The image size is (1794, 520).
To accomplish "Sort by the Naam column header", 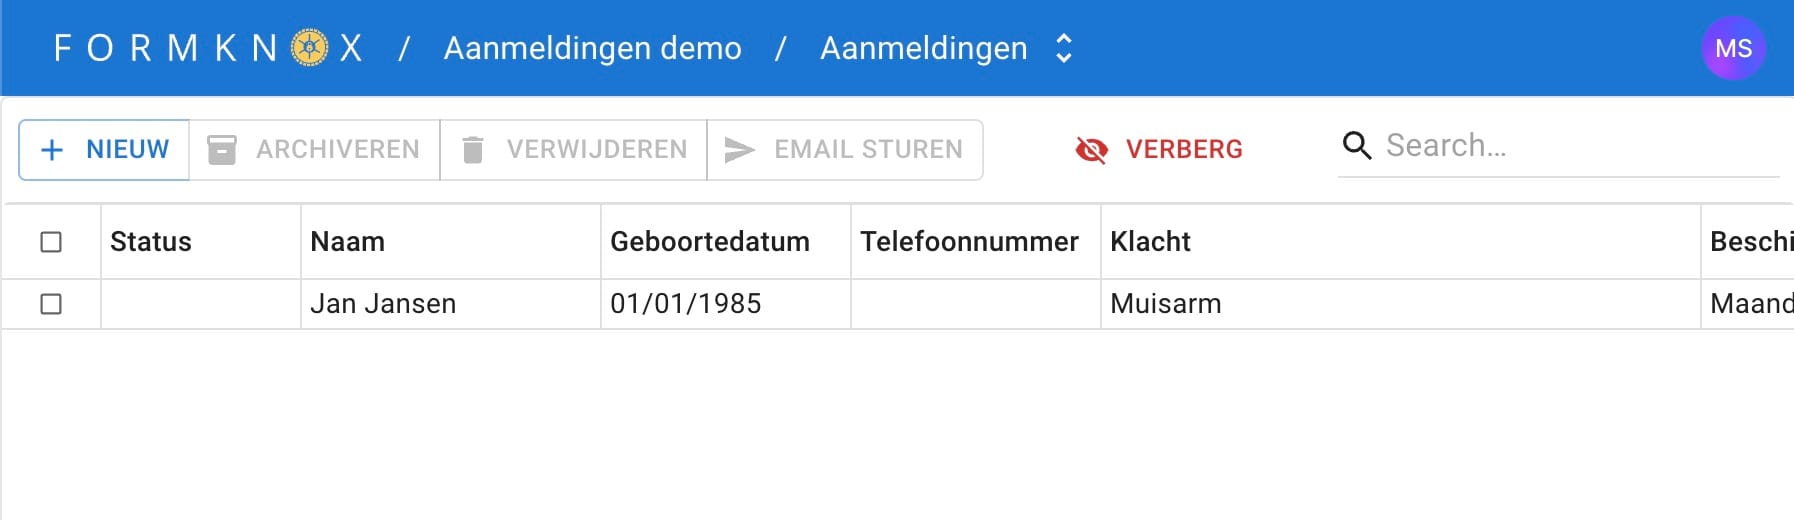I will click(x=347, y=242).
